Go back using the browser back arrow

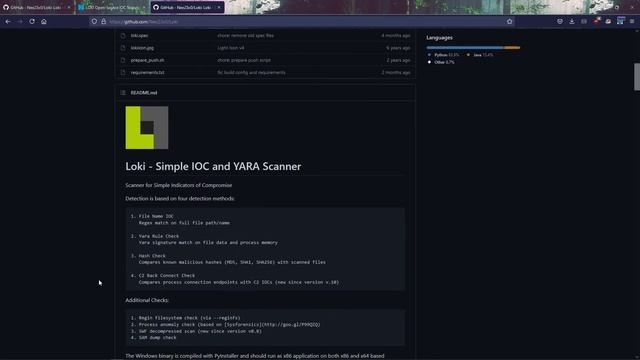tap(8, 21)
